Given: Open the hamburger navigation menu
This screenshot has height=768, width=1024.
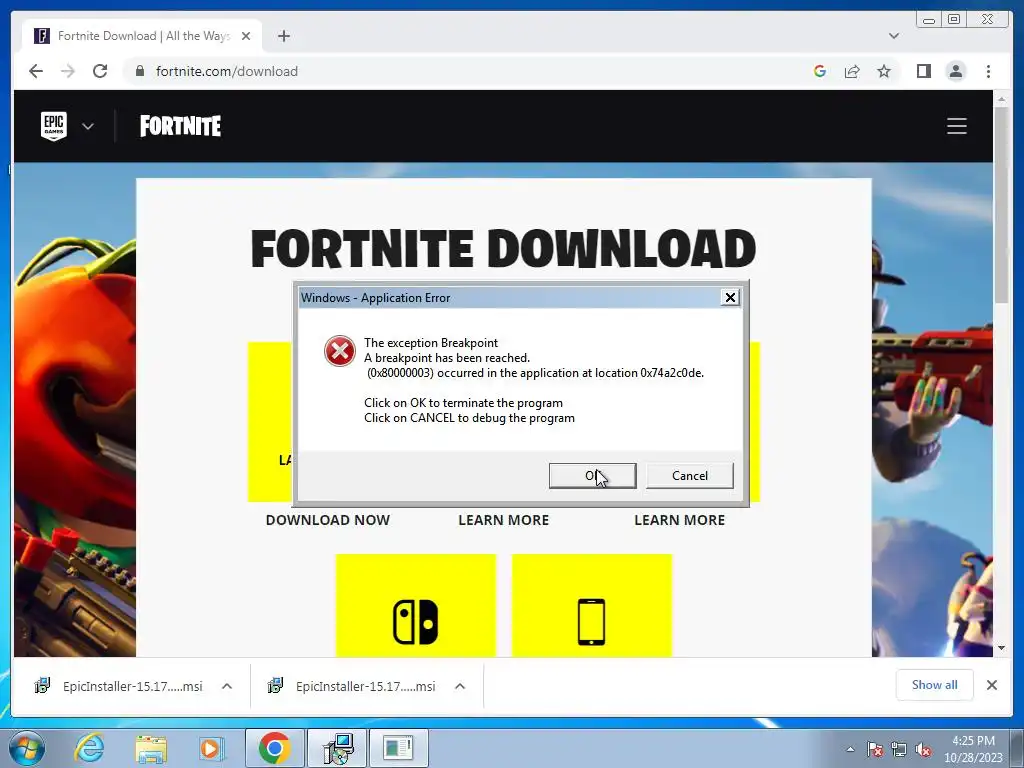Looking at the screenshot, I should pyautogui.click(x=957, y=126).
